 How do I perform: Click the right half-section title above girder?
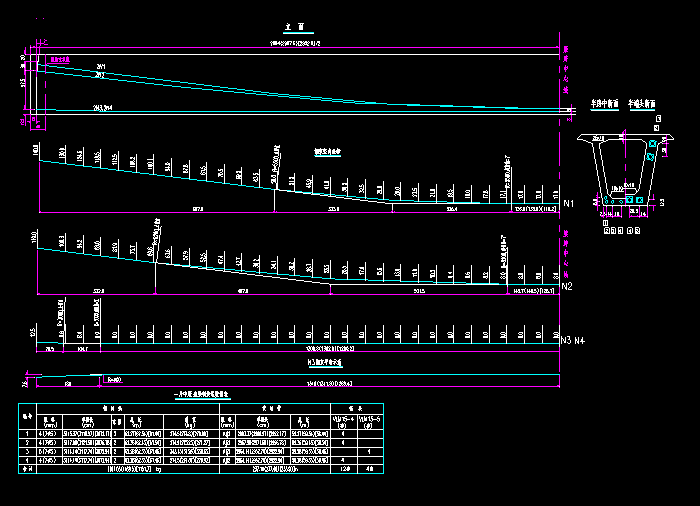click(x=641, y=103)
